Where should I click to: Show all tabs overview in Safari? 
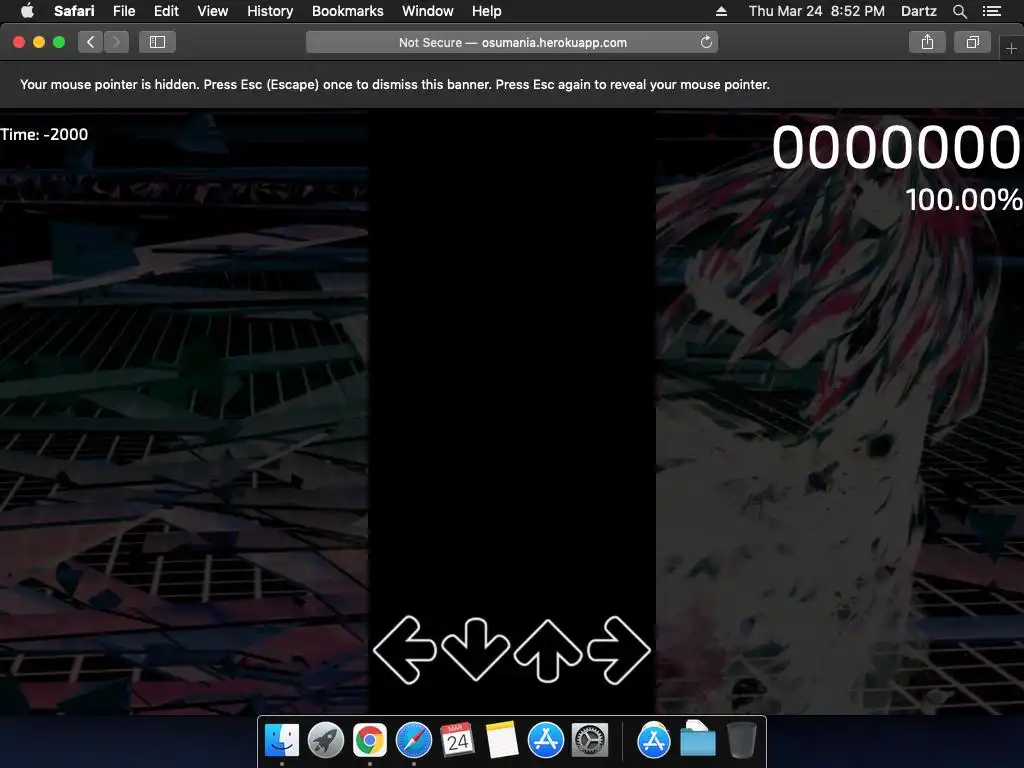972,42
